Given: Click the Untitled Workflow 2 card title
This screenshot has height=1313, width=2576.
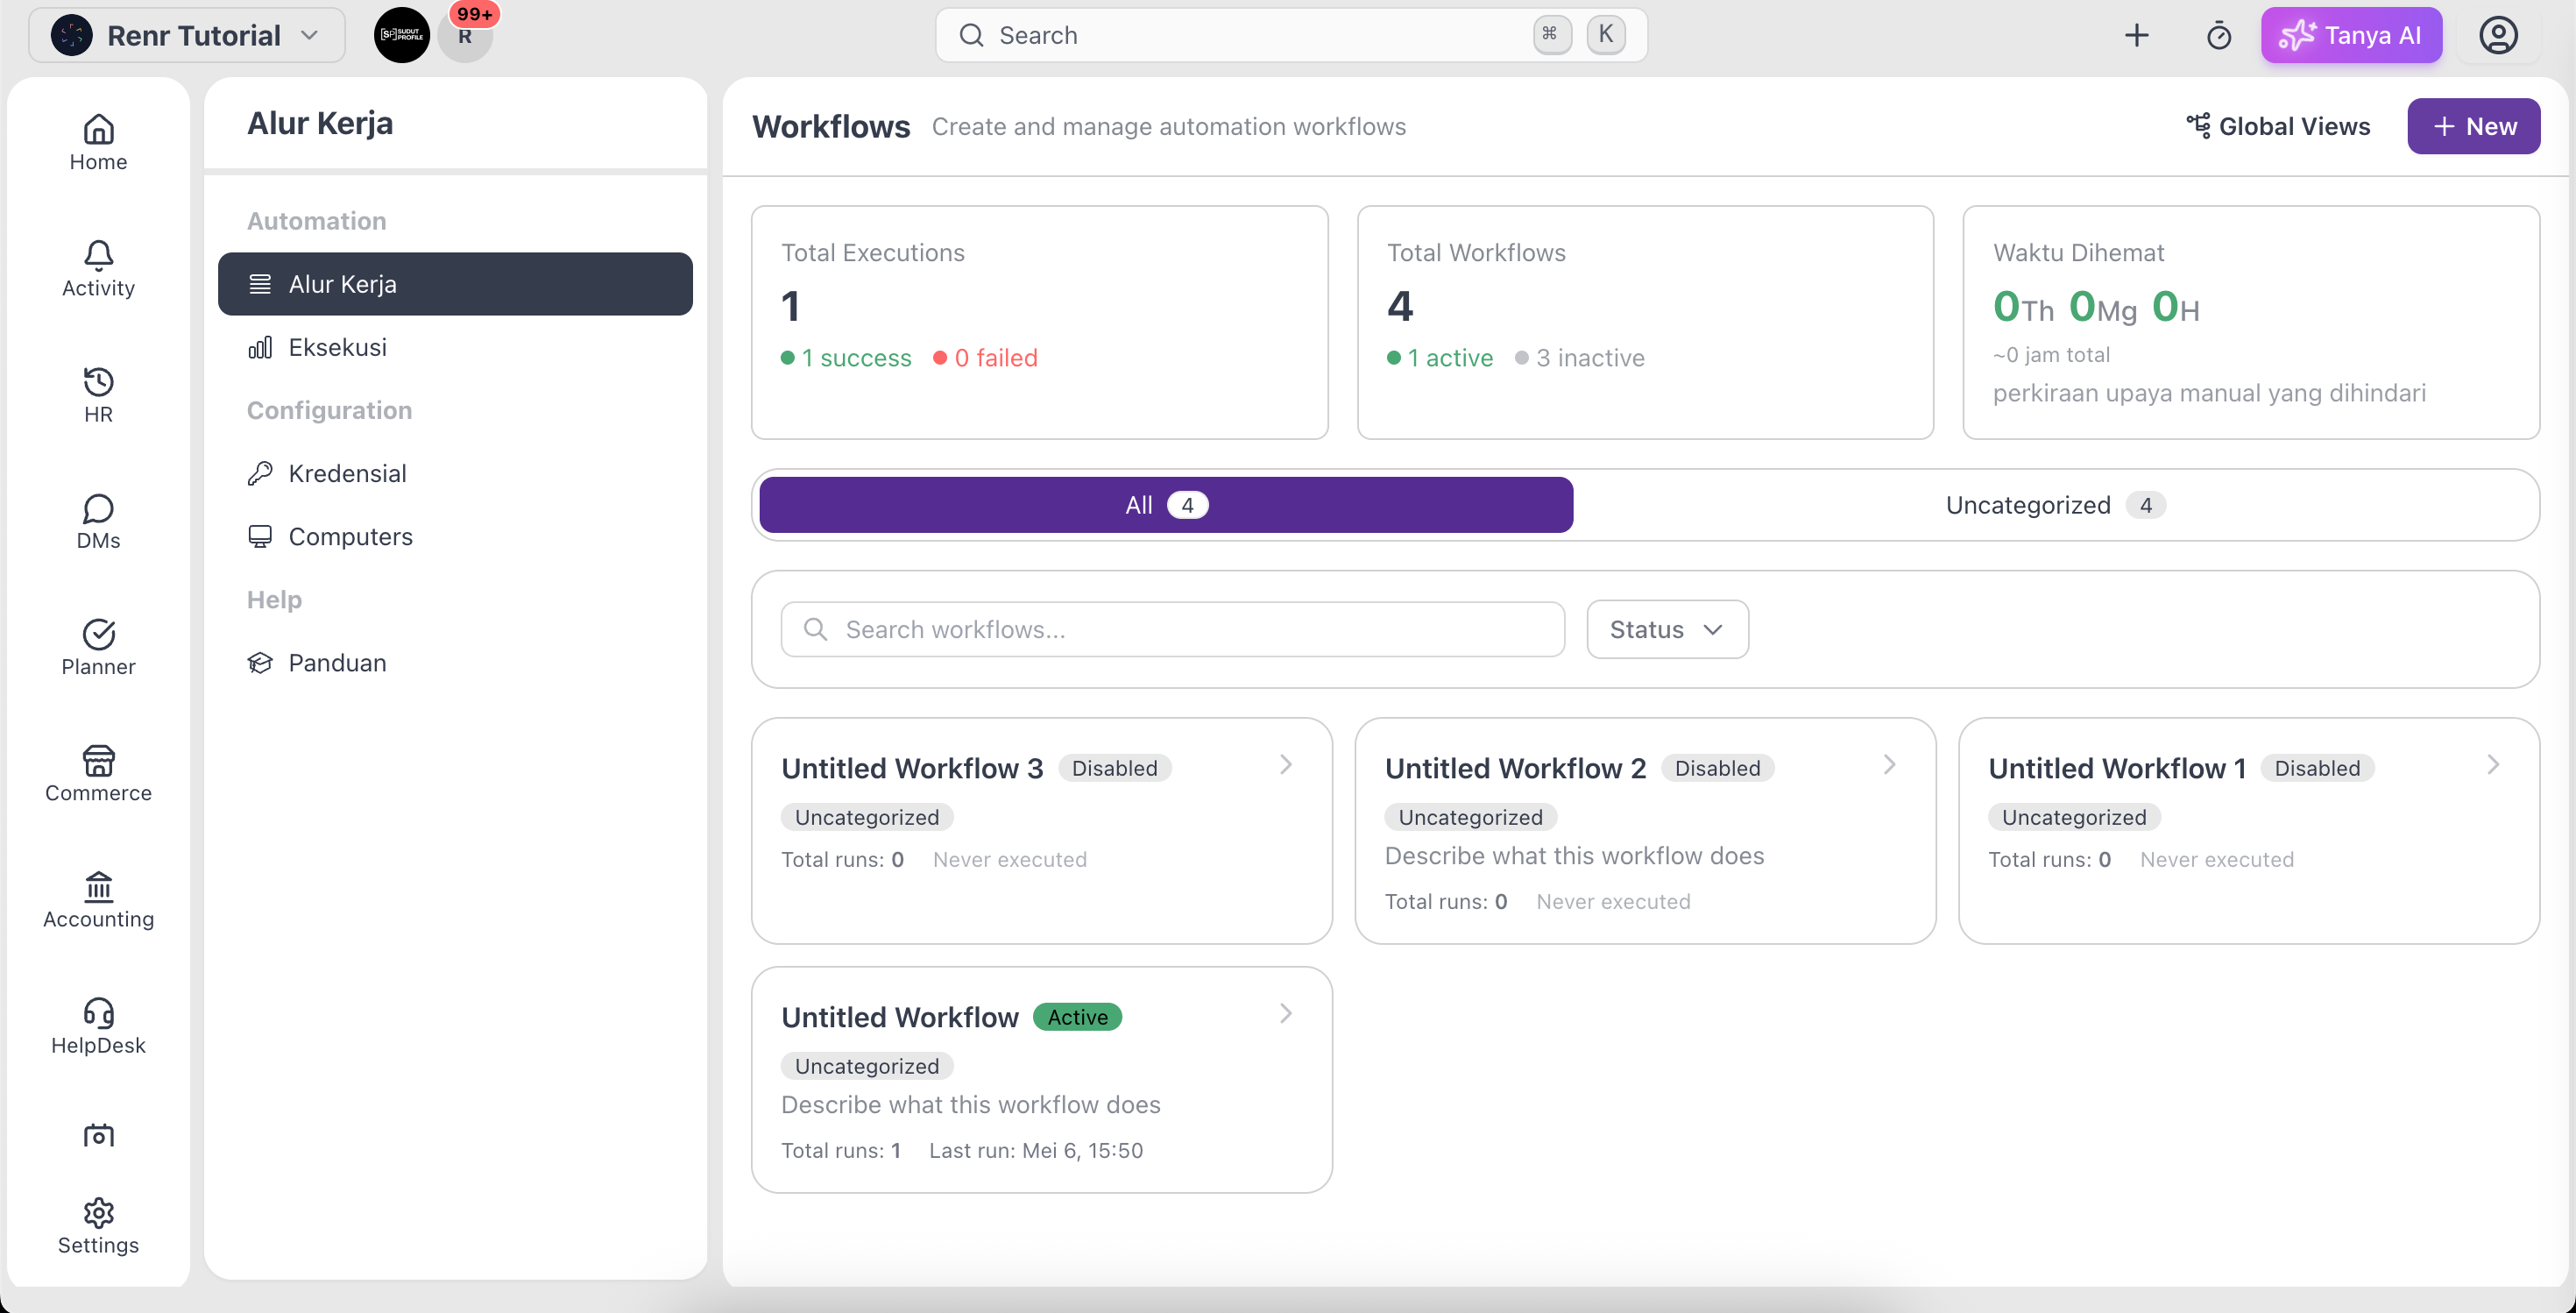Looking at the screenshot, I should 1514,768.
